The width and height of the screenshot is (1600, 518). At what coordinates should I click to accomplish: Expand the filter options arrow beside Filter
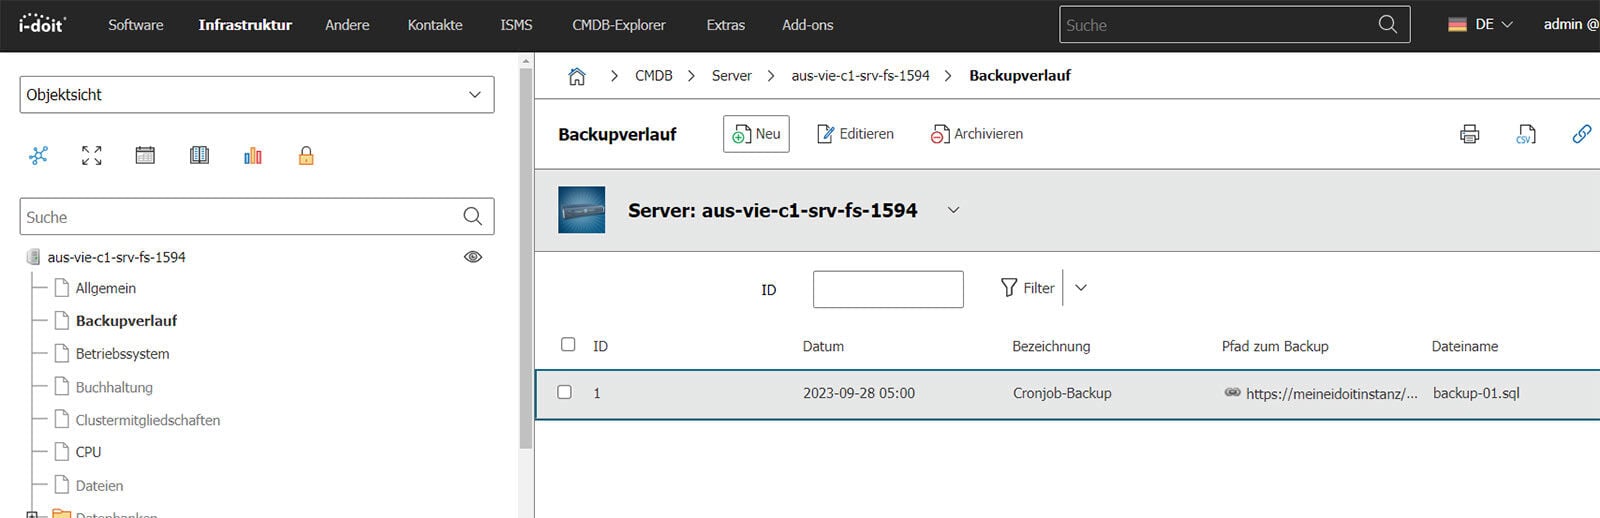(1081, 288)
